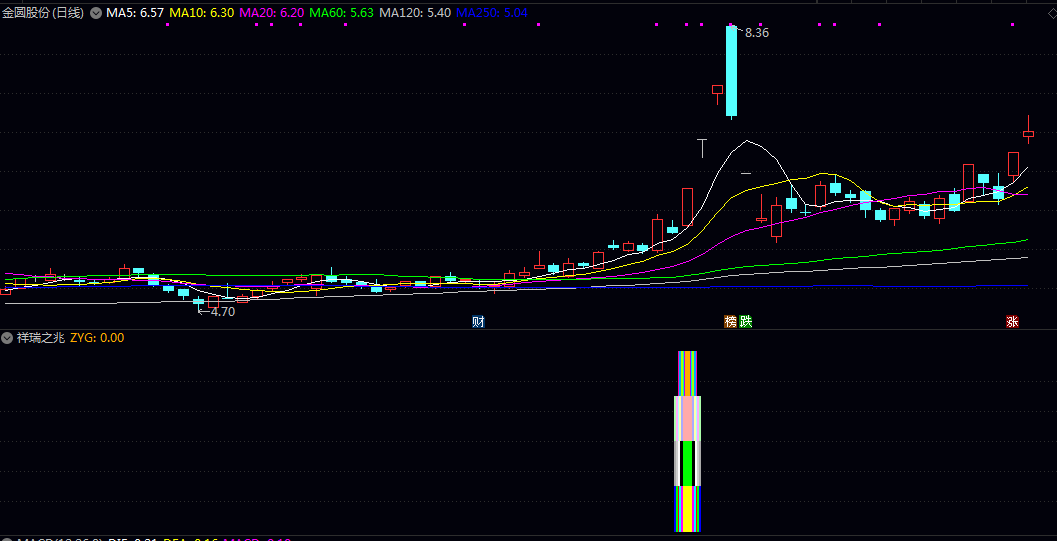Select the MA5: 6.57 label
Viewport: 1057px width, 541px height.
point(135,13)
